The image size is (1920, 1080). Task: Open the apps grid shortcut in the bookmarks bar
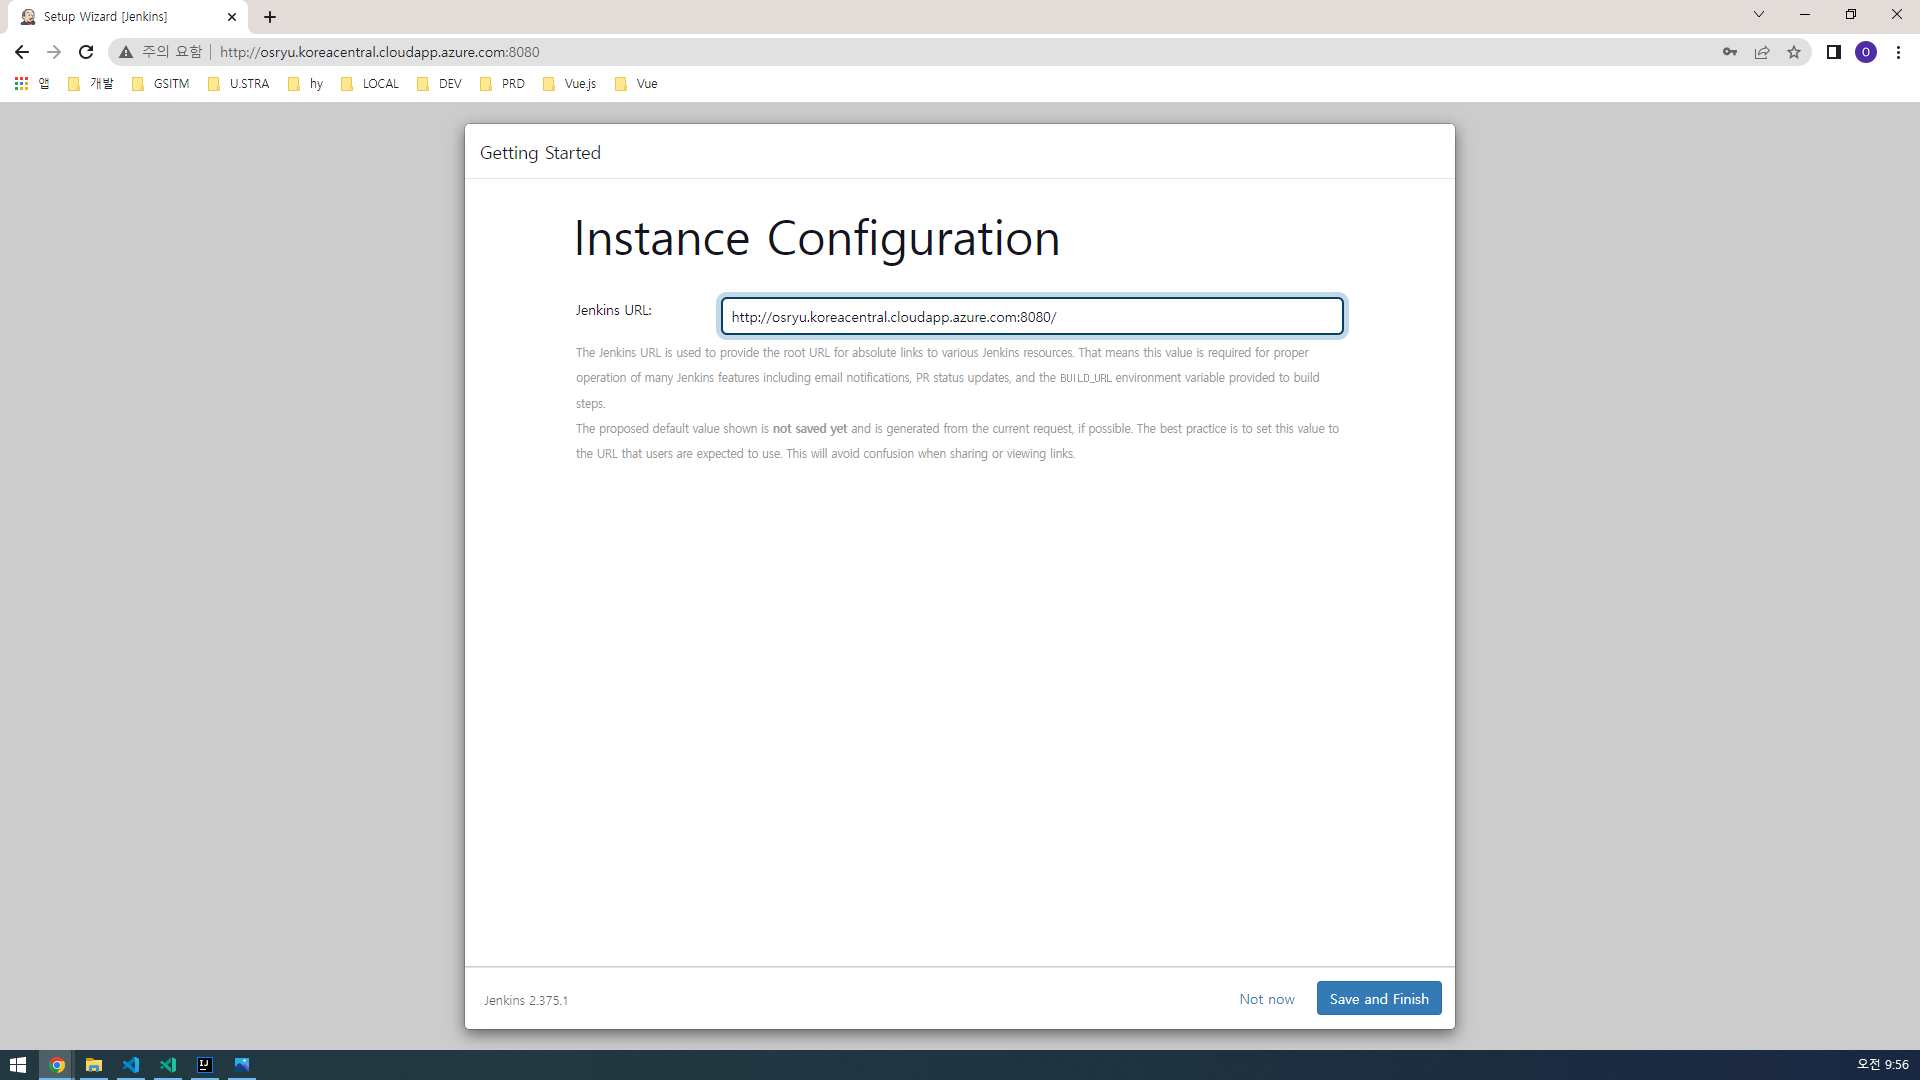click(x=21, y=84)
